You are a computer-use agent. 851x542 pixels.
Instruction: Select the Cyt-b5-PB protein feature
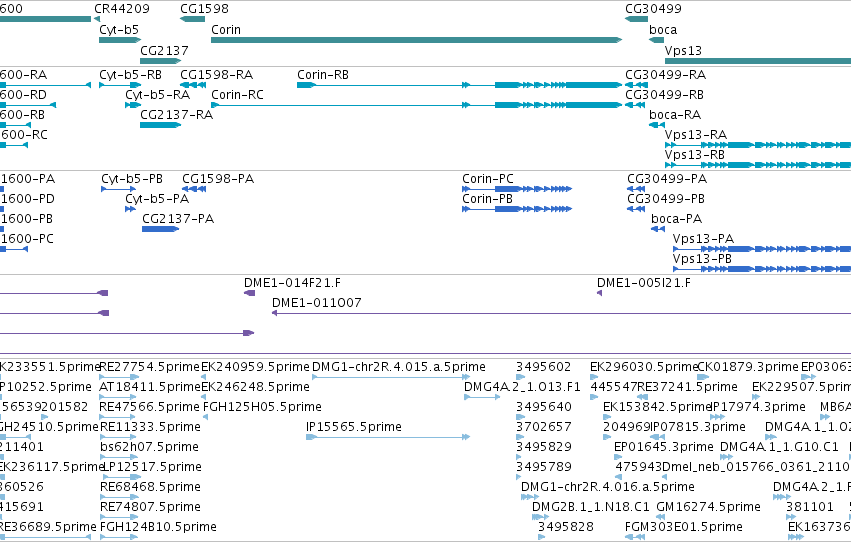point(118,189)
